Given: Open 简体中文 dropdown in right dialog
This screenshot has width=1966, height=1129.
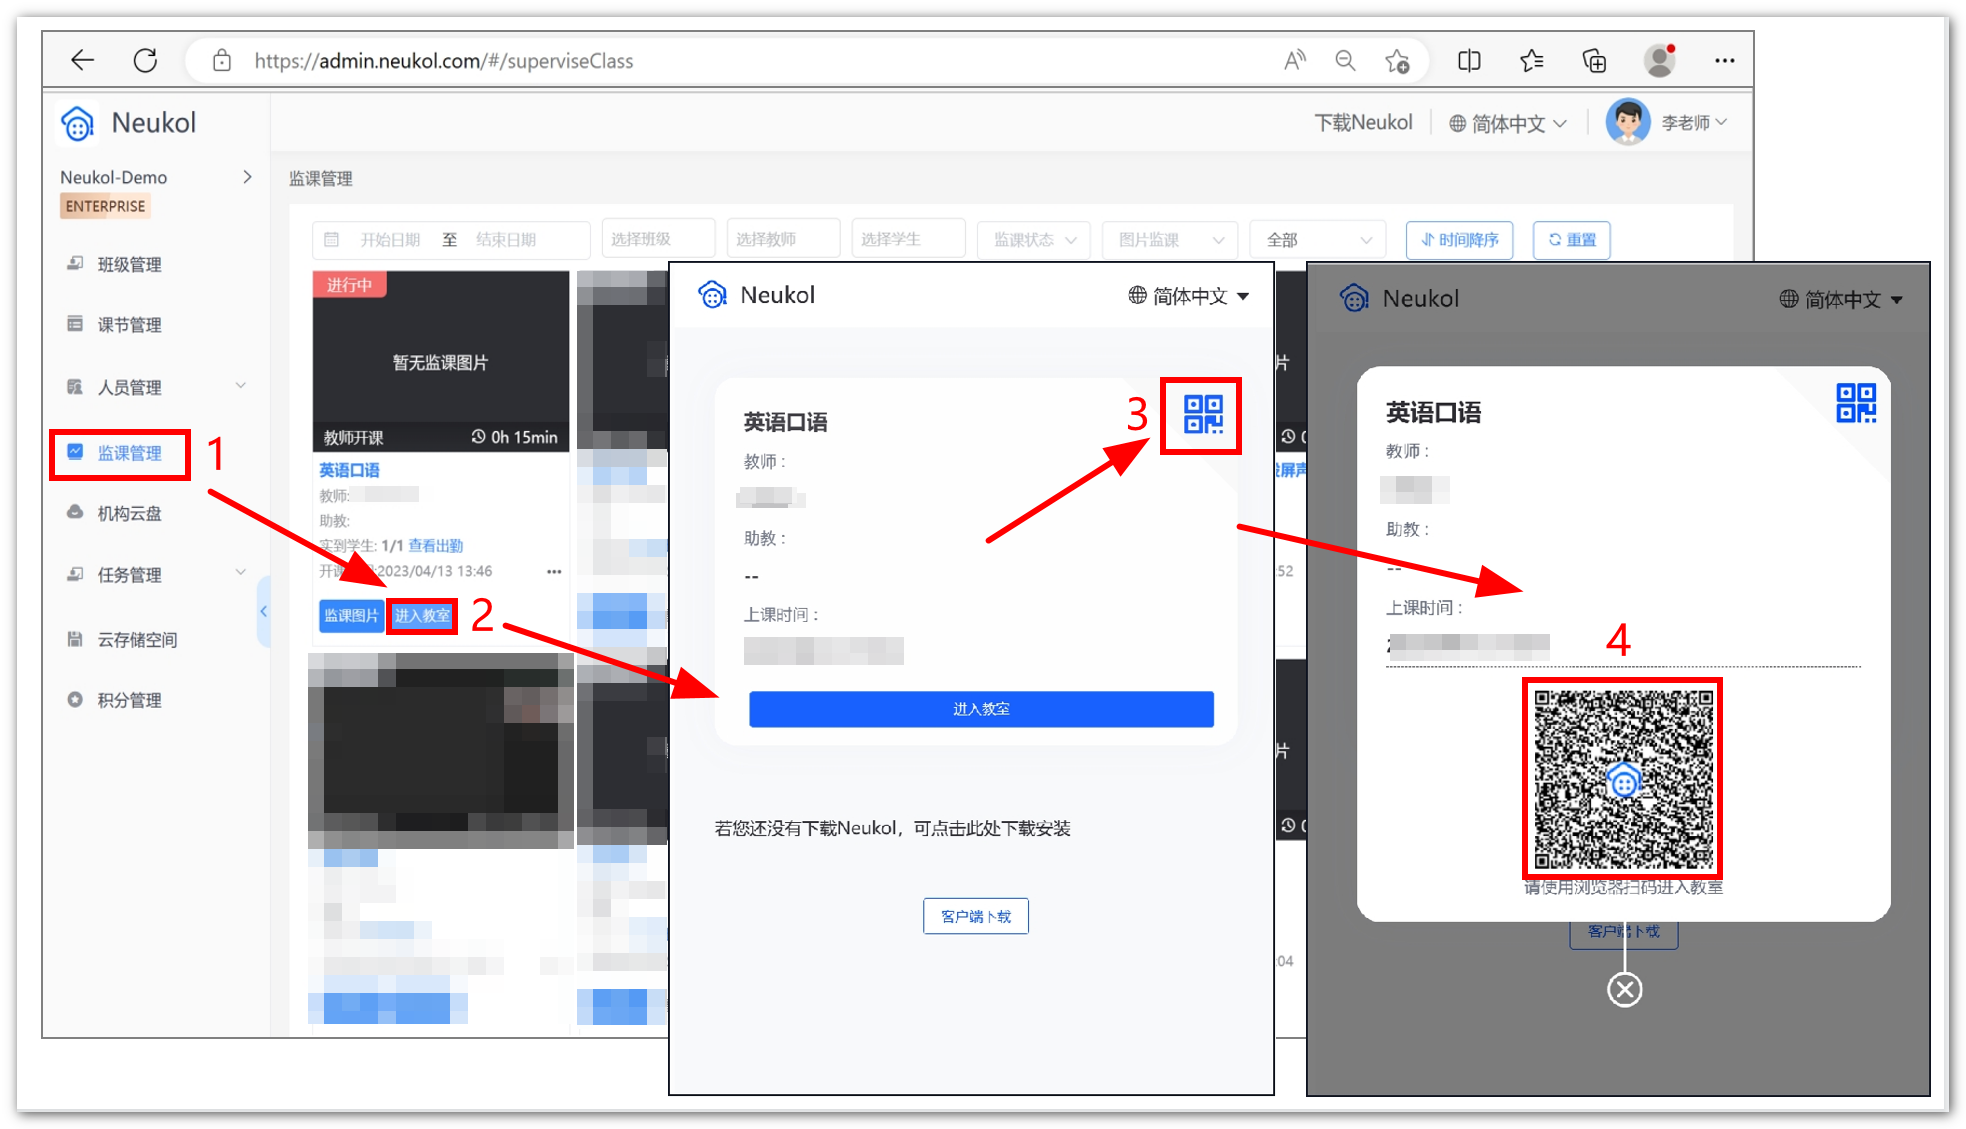Looking at the screenshot, I should [x=1840, y=299].
